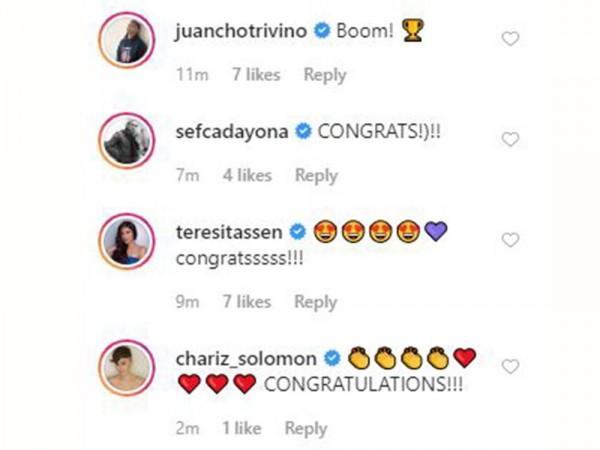Reply to juanchotrivino's Boom comment
Image resolution: width=600 pixels, height=450 pixels.
coord(324,75)
